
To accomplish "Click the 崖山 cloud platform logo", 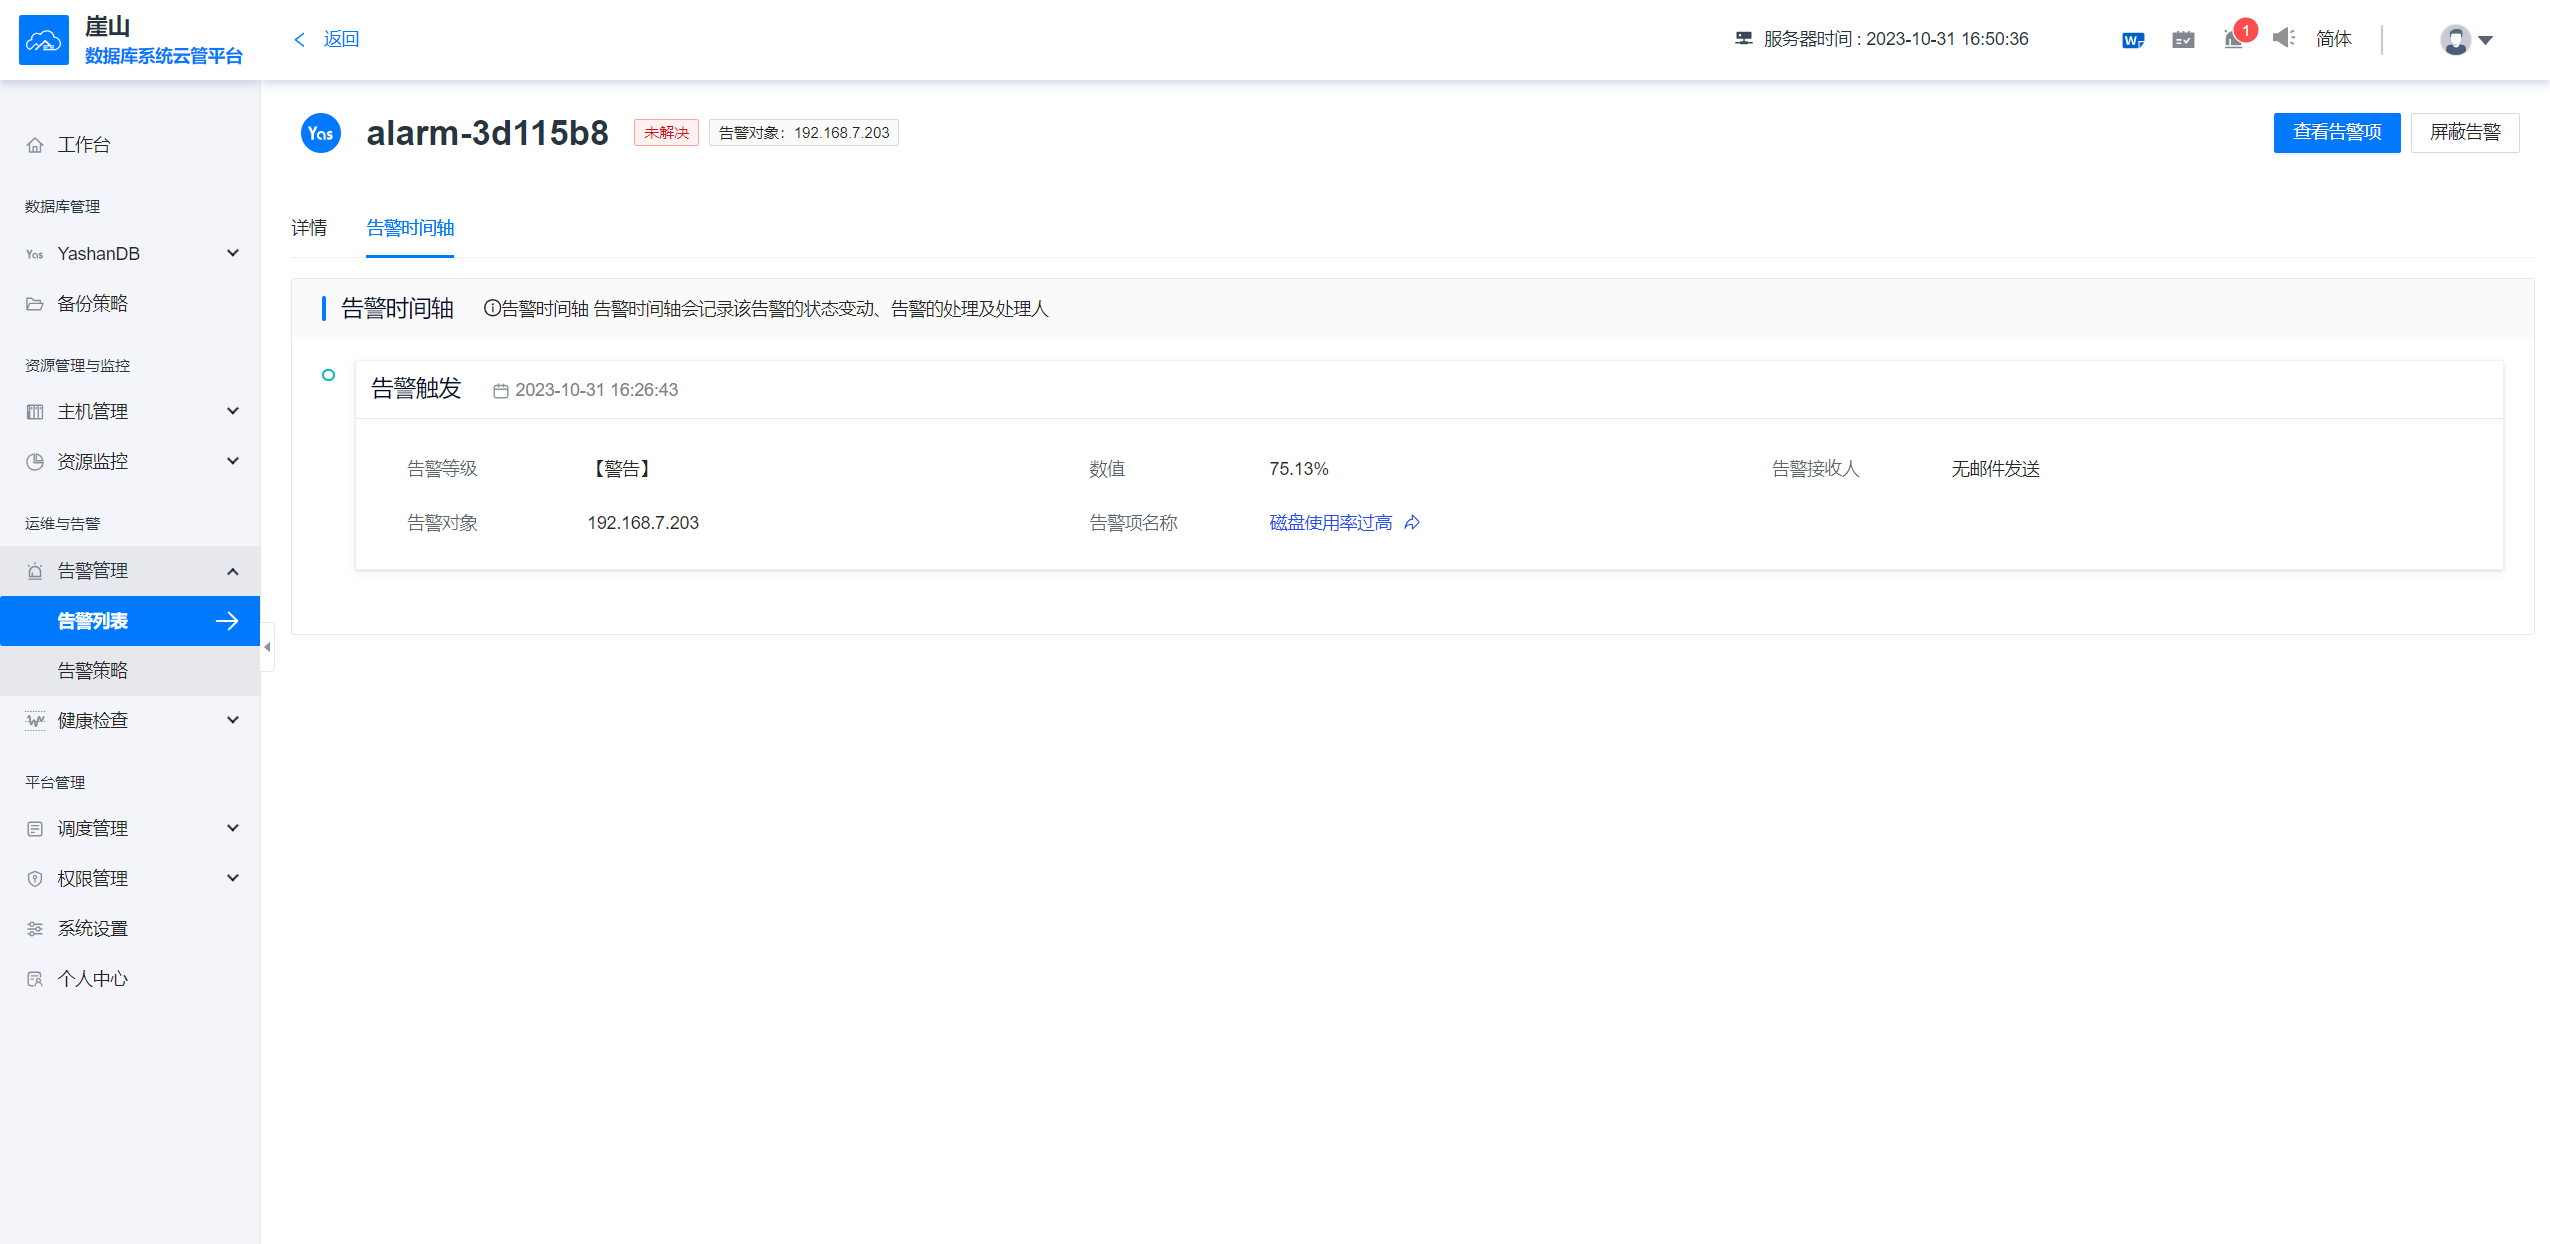I will (43, 39).
